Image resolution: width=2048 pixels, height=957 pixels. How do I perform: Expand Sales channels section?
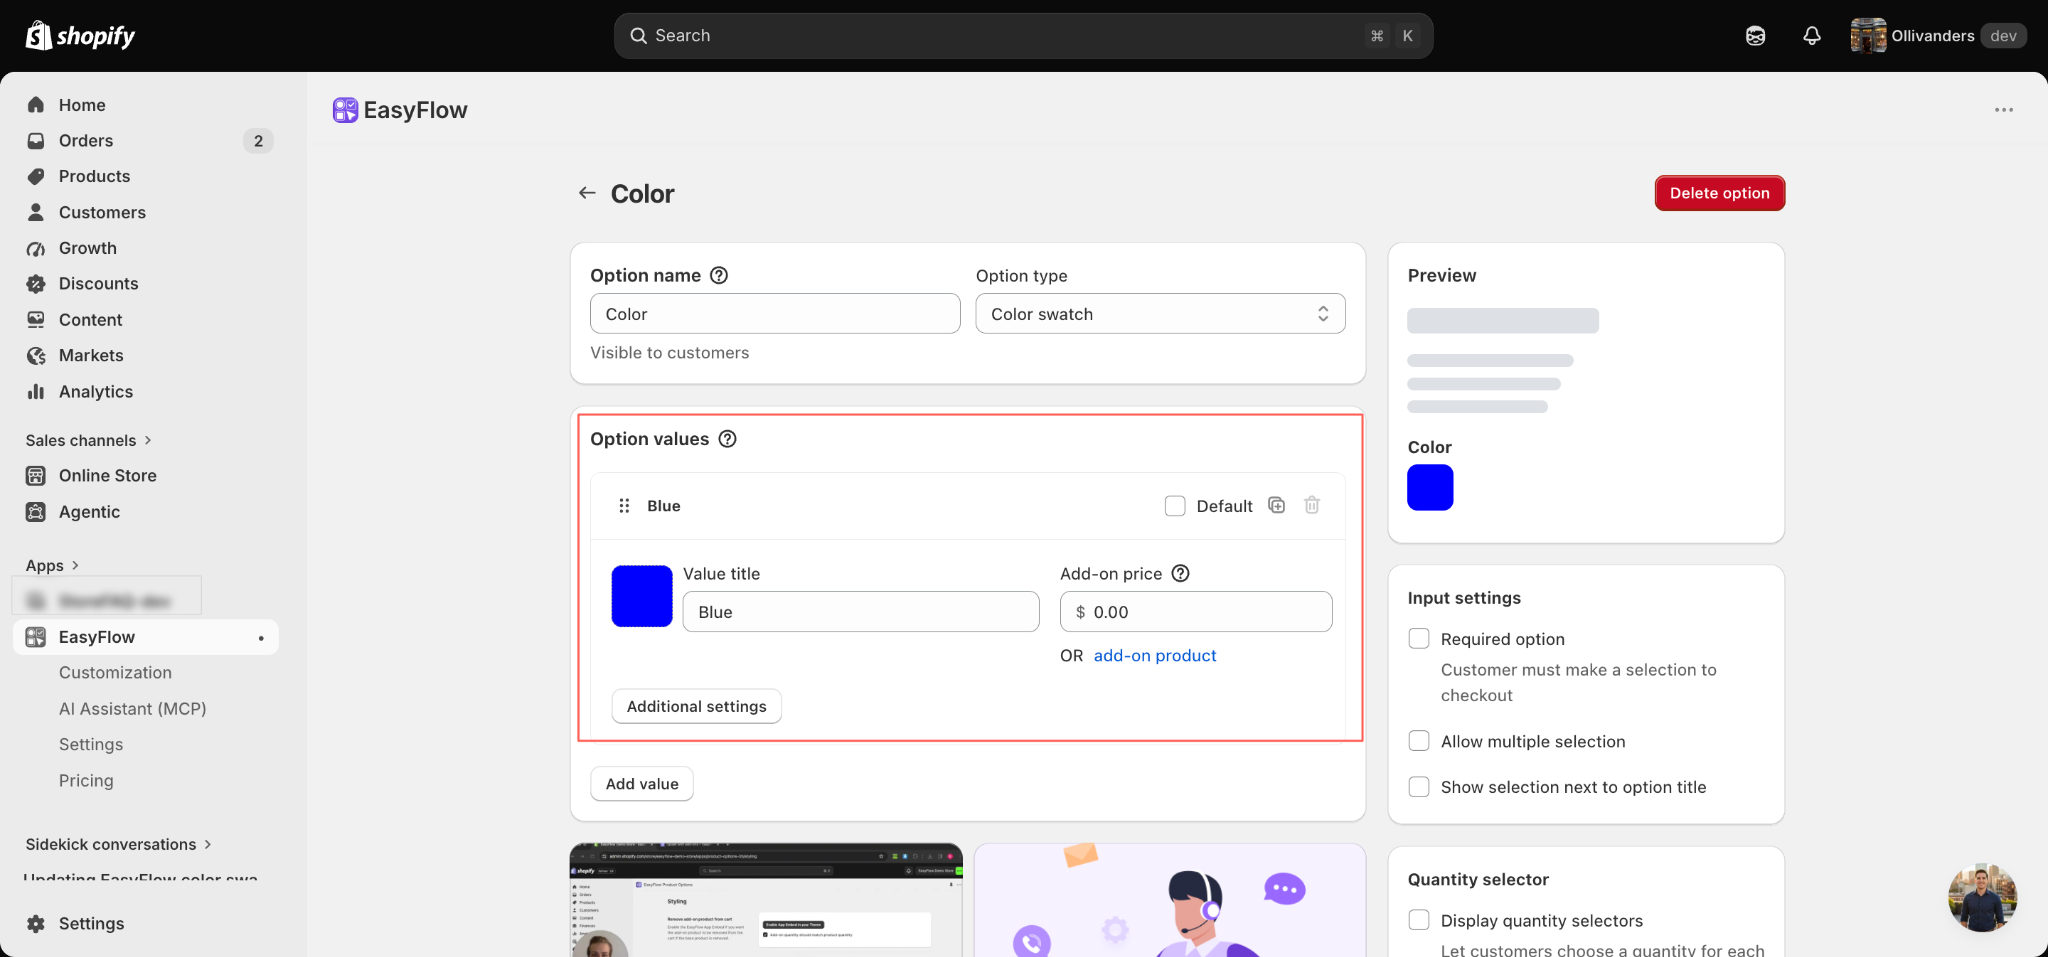88,440
